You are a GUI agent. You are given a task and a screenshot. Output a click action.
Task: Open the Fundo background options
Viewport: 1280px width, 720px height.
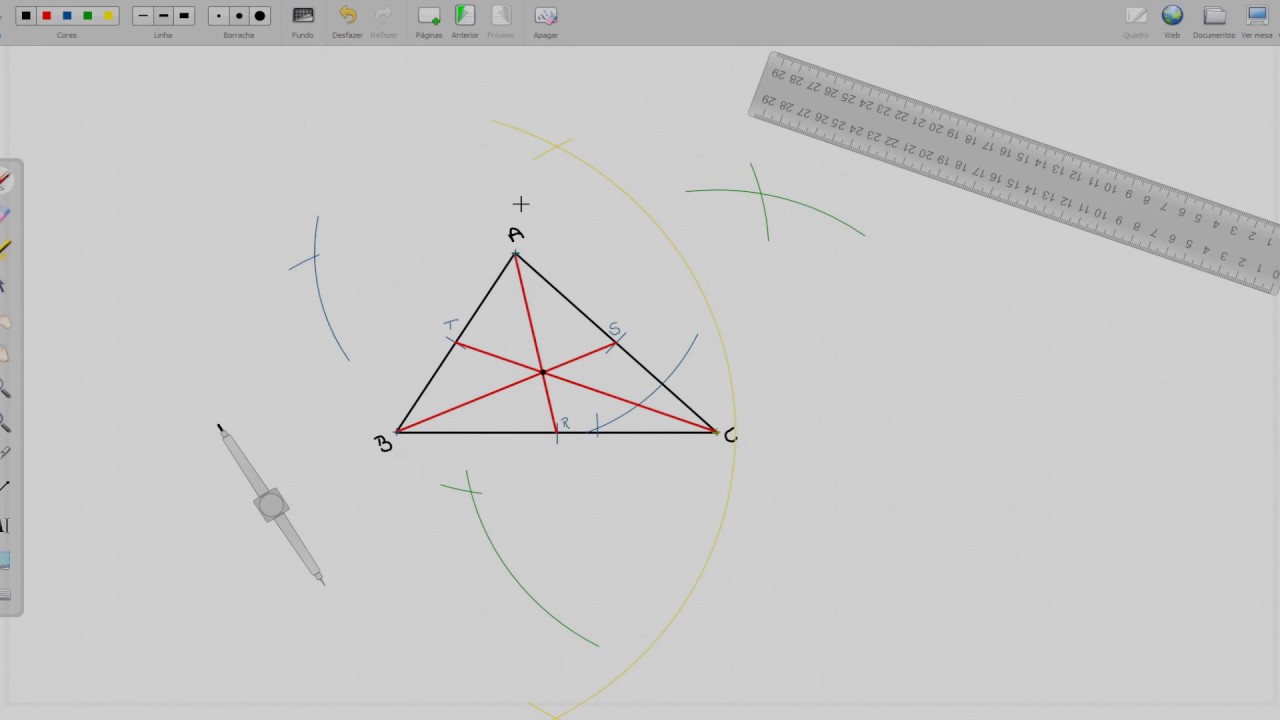(x=303, y=20)
